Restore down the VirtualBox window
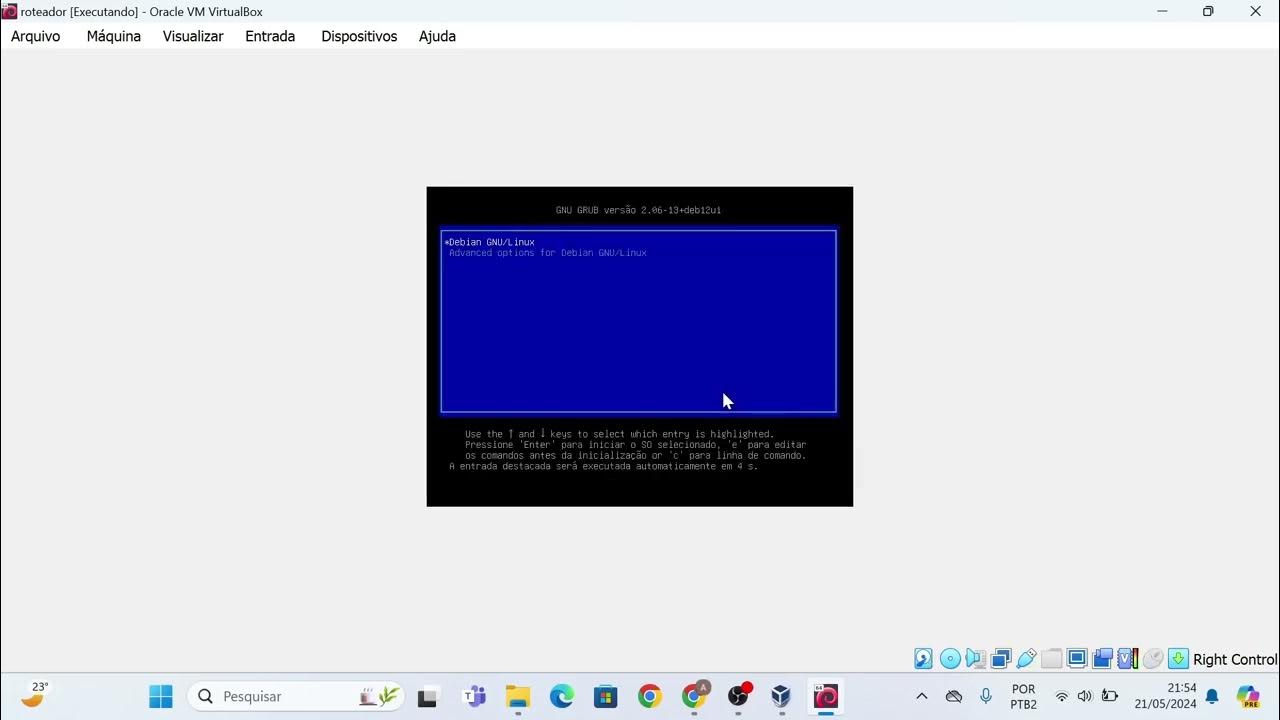Viewport: 1280px width, 720px height. point(1208,12)
